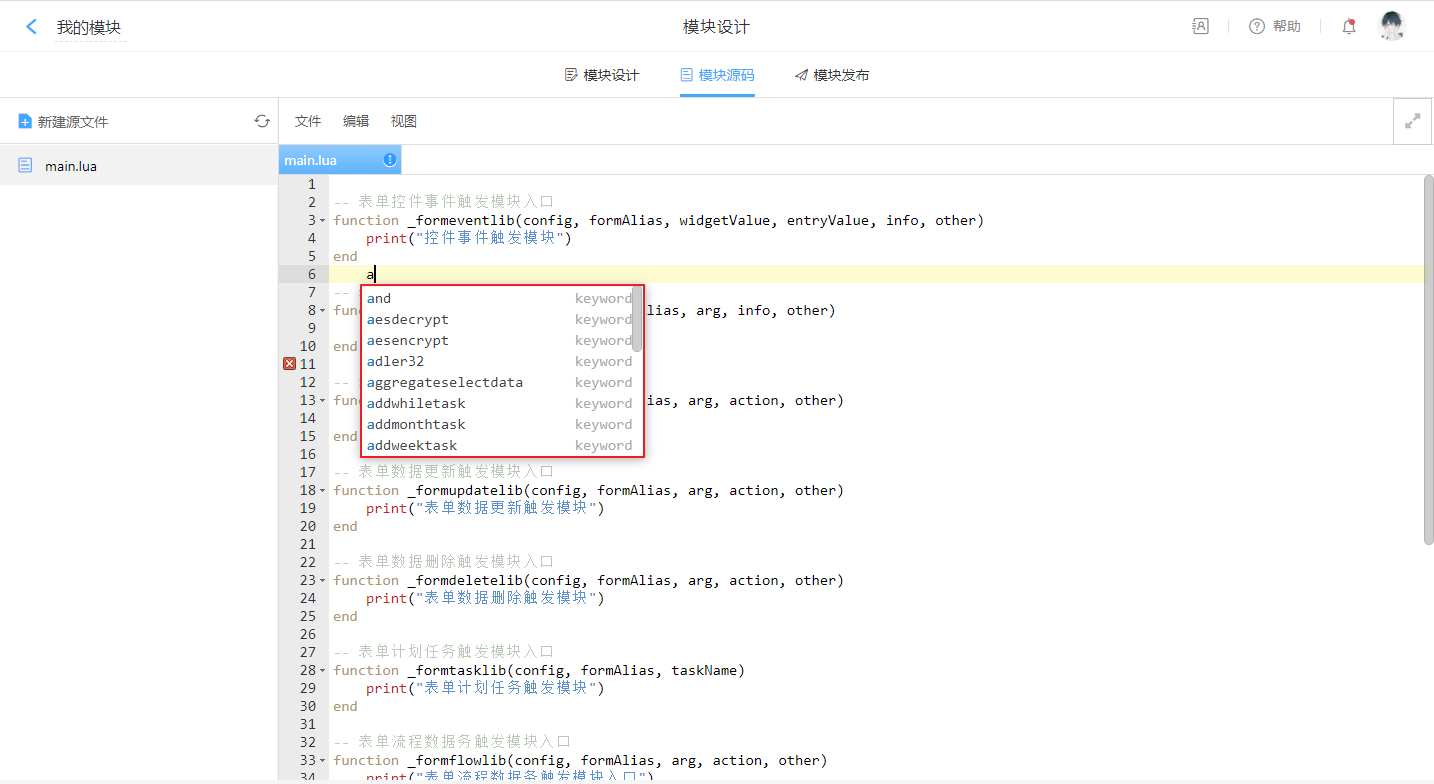Open the 文件 menu
The width and height of the screenshot is (1434, 784).
pyautogui.click(x=308, y=121)
